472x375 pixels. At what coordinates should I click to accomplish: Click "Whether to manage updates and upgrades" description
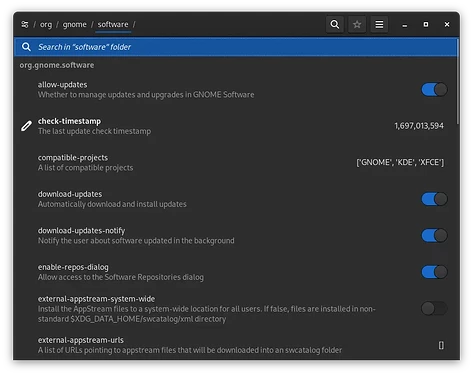pos(146,95)
